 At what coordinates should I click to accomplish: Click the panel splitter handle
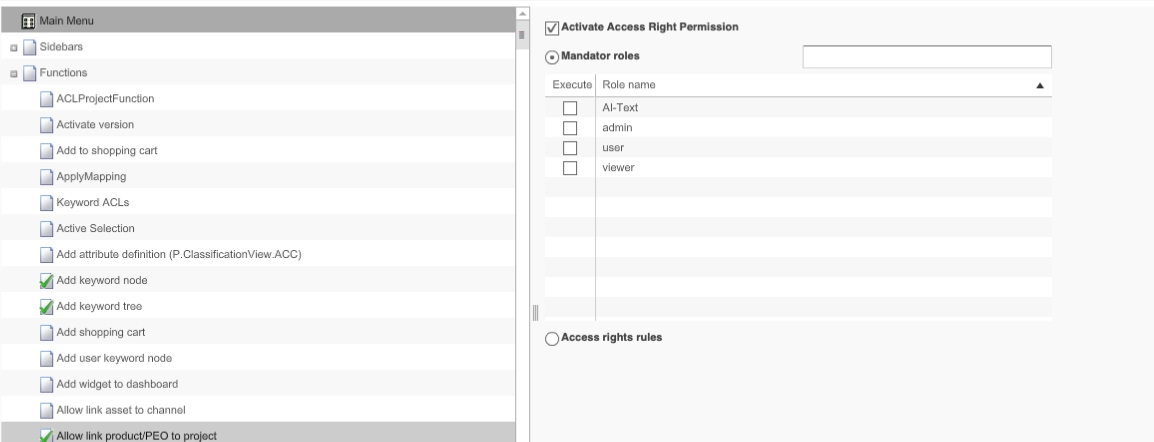[x=521, y=314]
